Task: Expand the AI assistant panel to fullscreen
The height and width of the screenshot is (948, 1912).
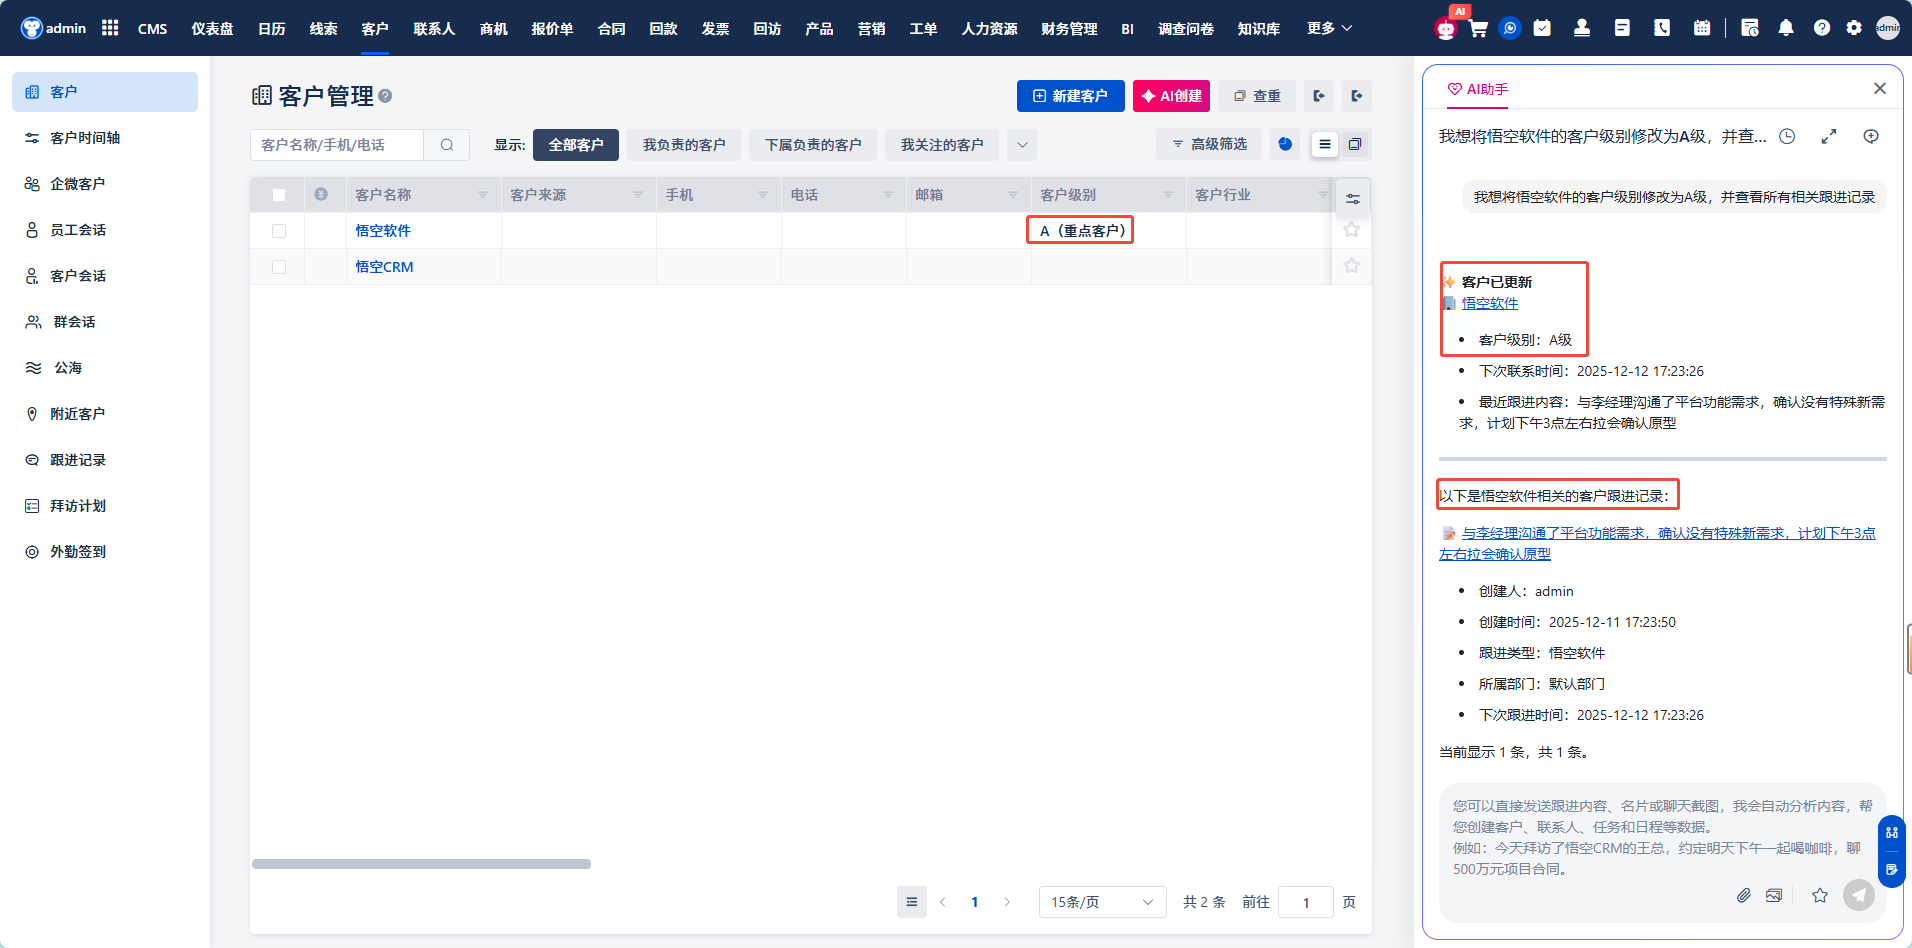Action: (x=1829, y=137)
